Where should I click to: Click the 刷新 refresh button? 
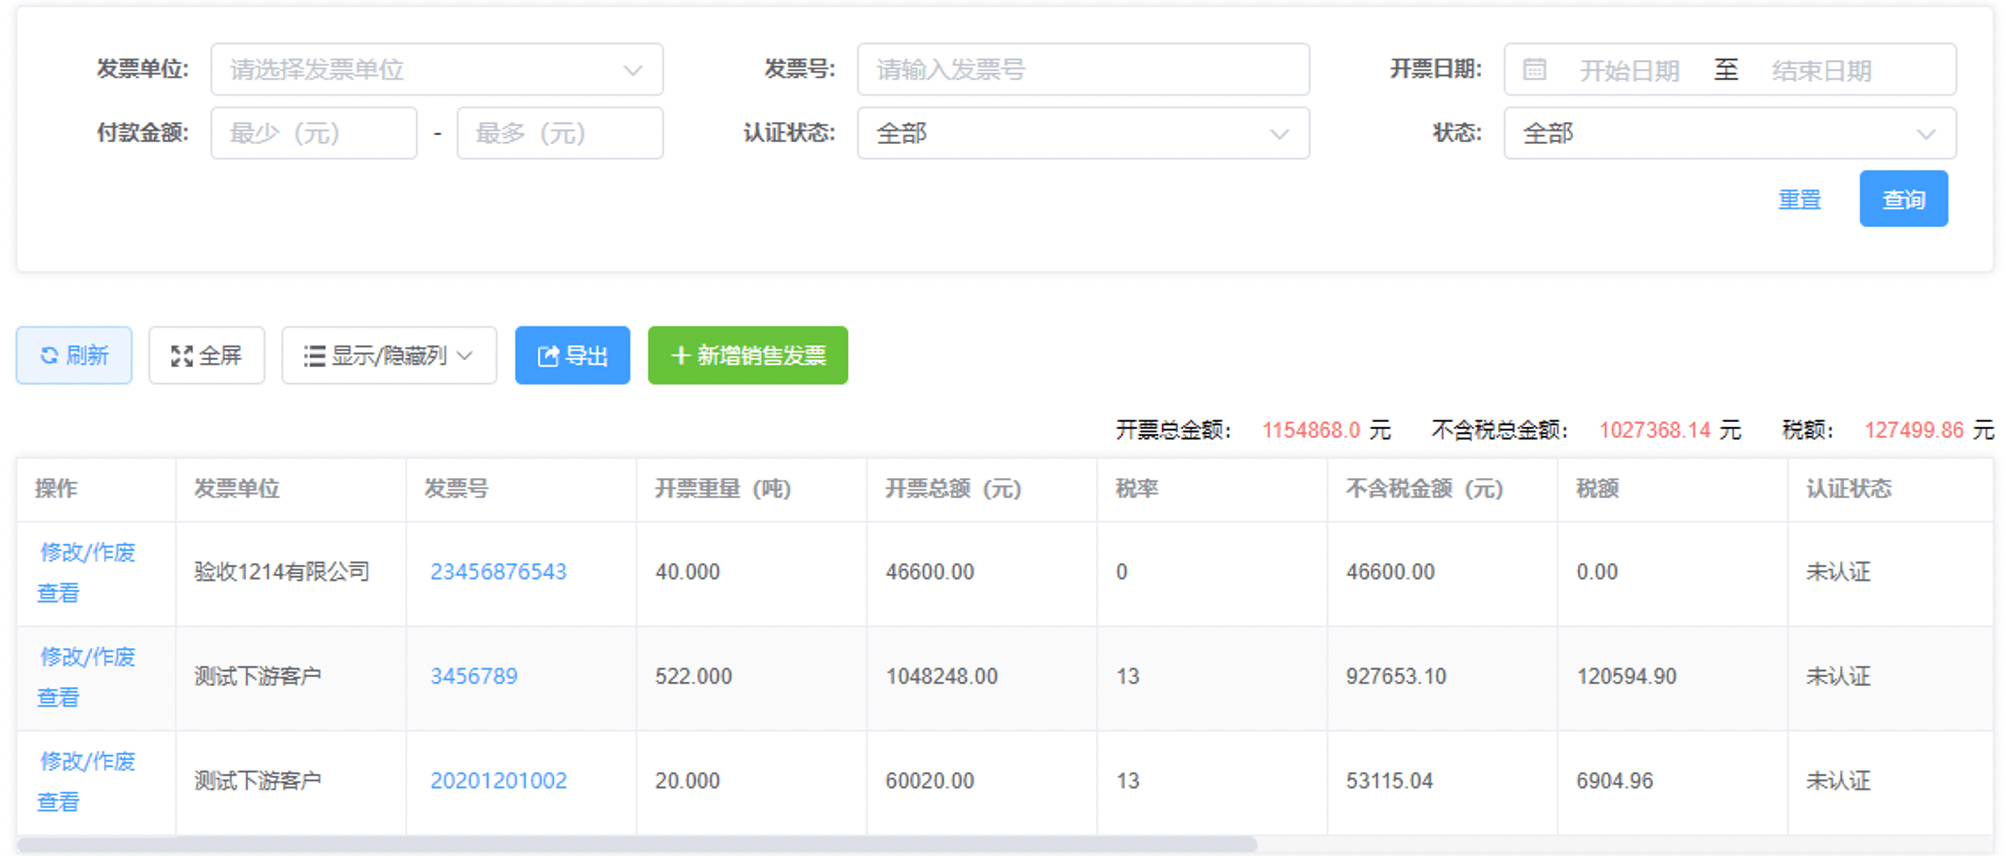[x=74, y=355]
